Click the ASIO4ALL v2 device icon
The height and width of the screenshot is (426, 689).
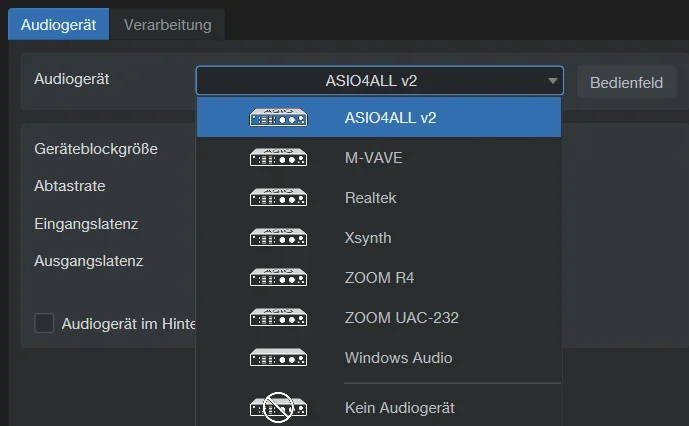[278, 118]
